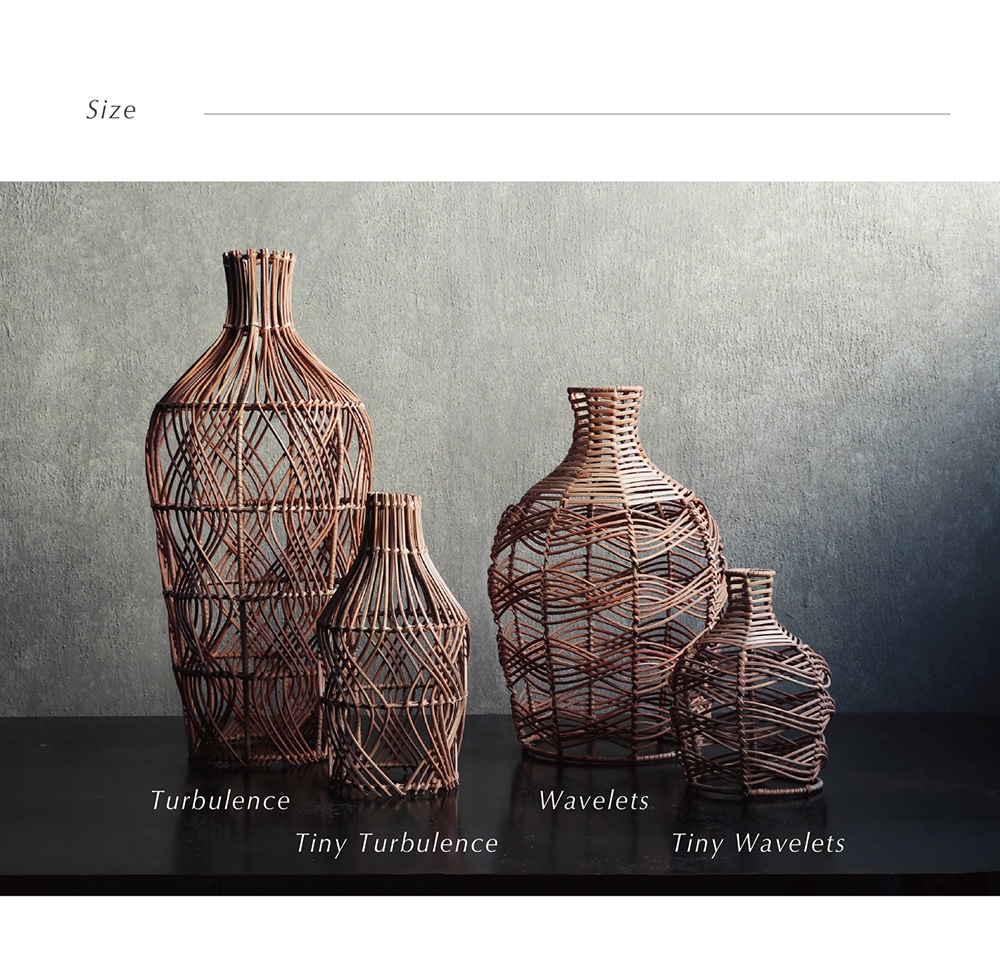Click the base ring of Tiny Wavelets vase
The height and width of the screenshot is (980, 1000).
coord(756,789)
